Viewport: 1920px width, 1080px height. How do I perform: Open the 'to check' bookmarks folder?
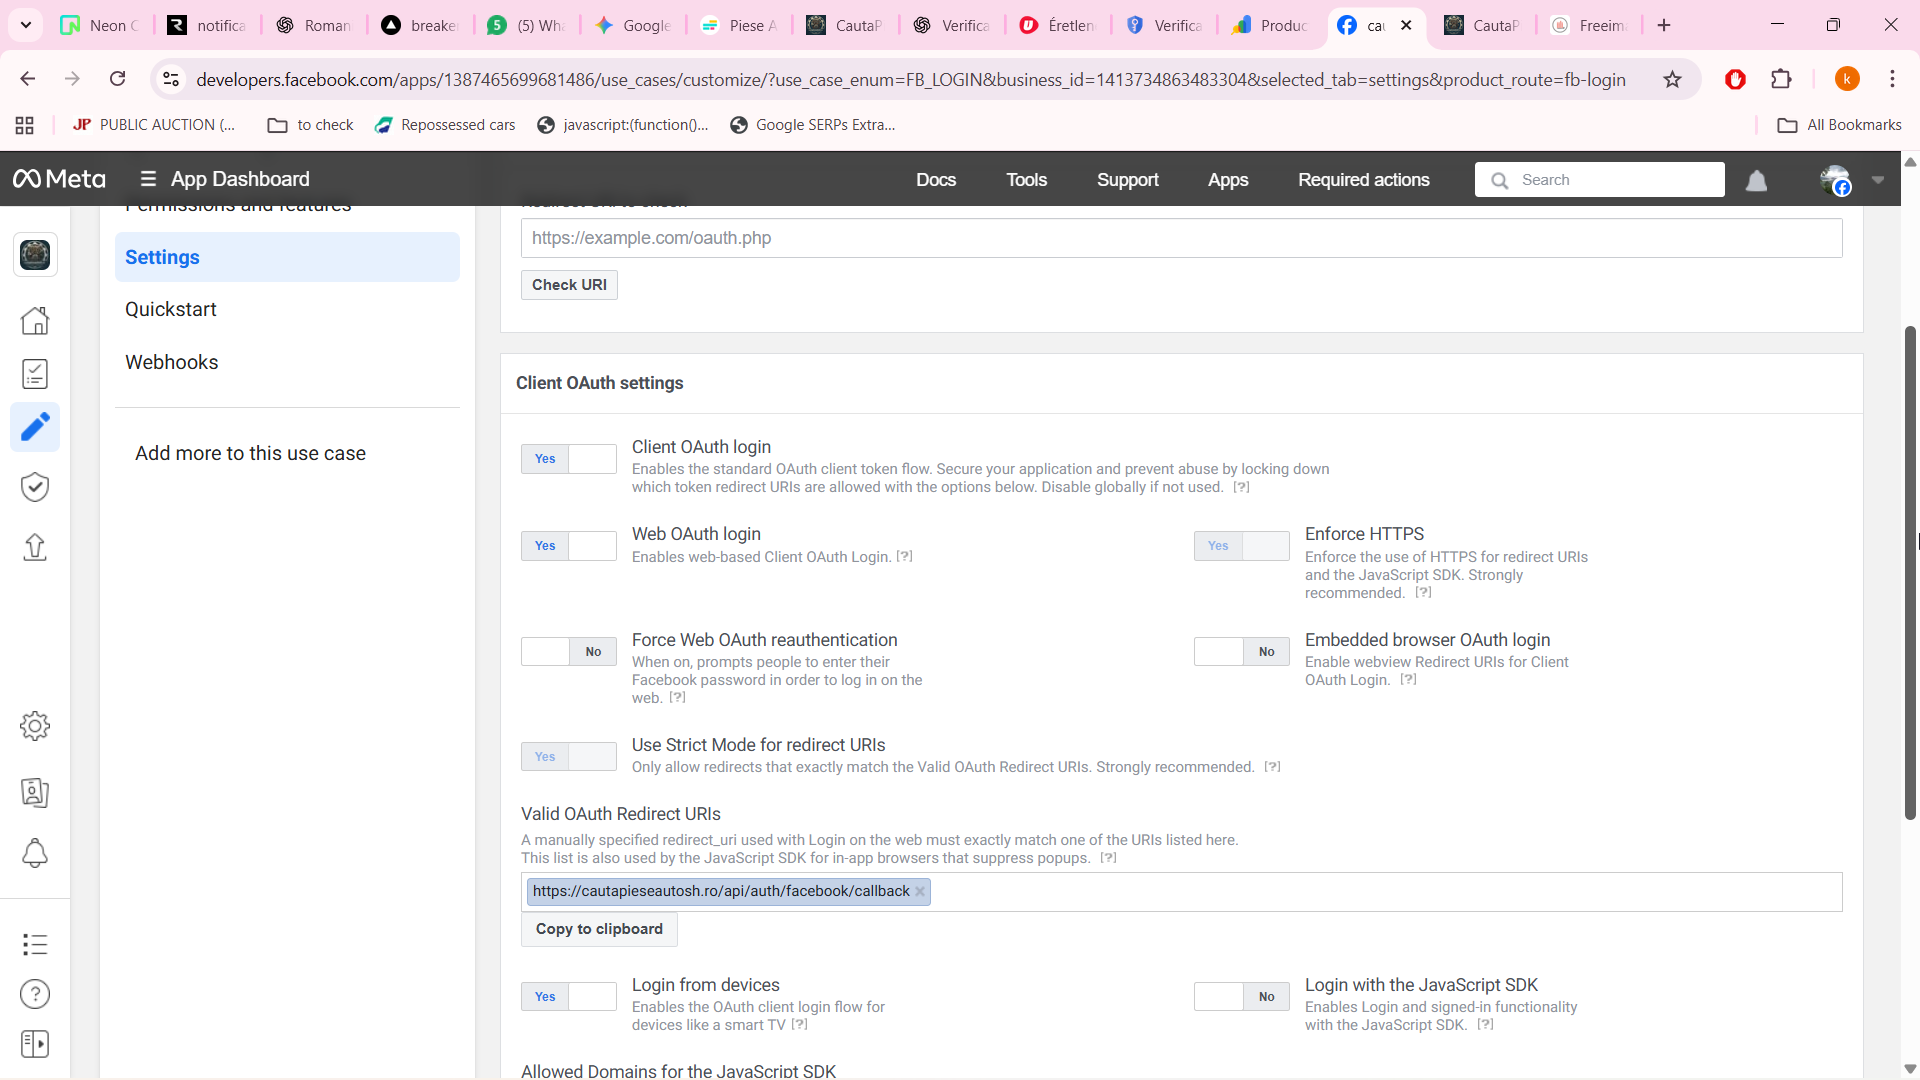click(x=310, y=125)
